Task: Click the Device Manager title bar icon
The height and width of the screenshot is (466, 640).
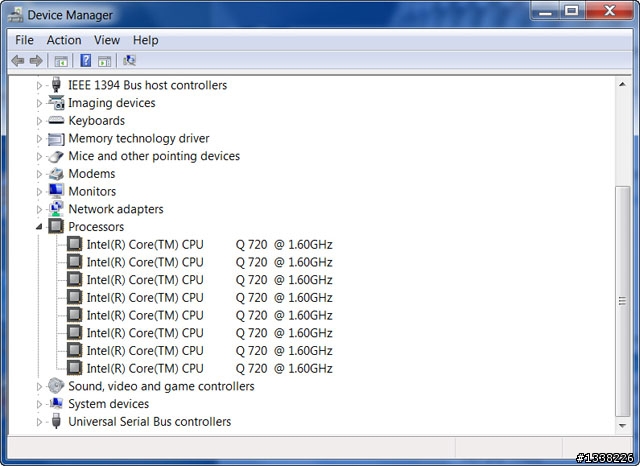Action: 16,15
